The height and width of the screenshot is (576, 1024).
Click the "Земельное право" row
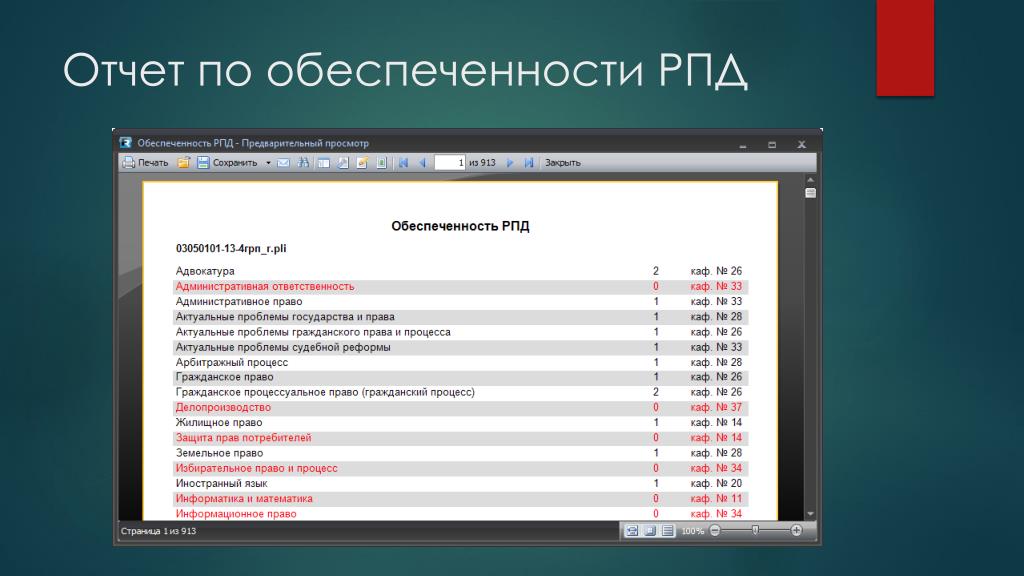tap(460, 453)
